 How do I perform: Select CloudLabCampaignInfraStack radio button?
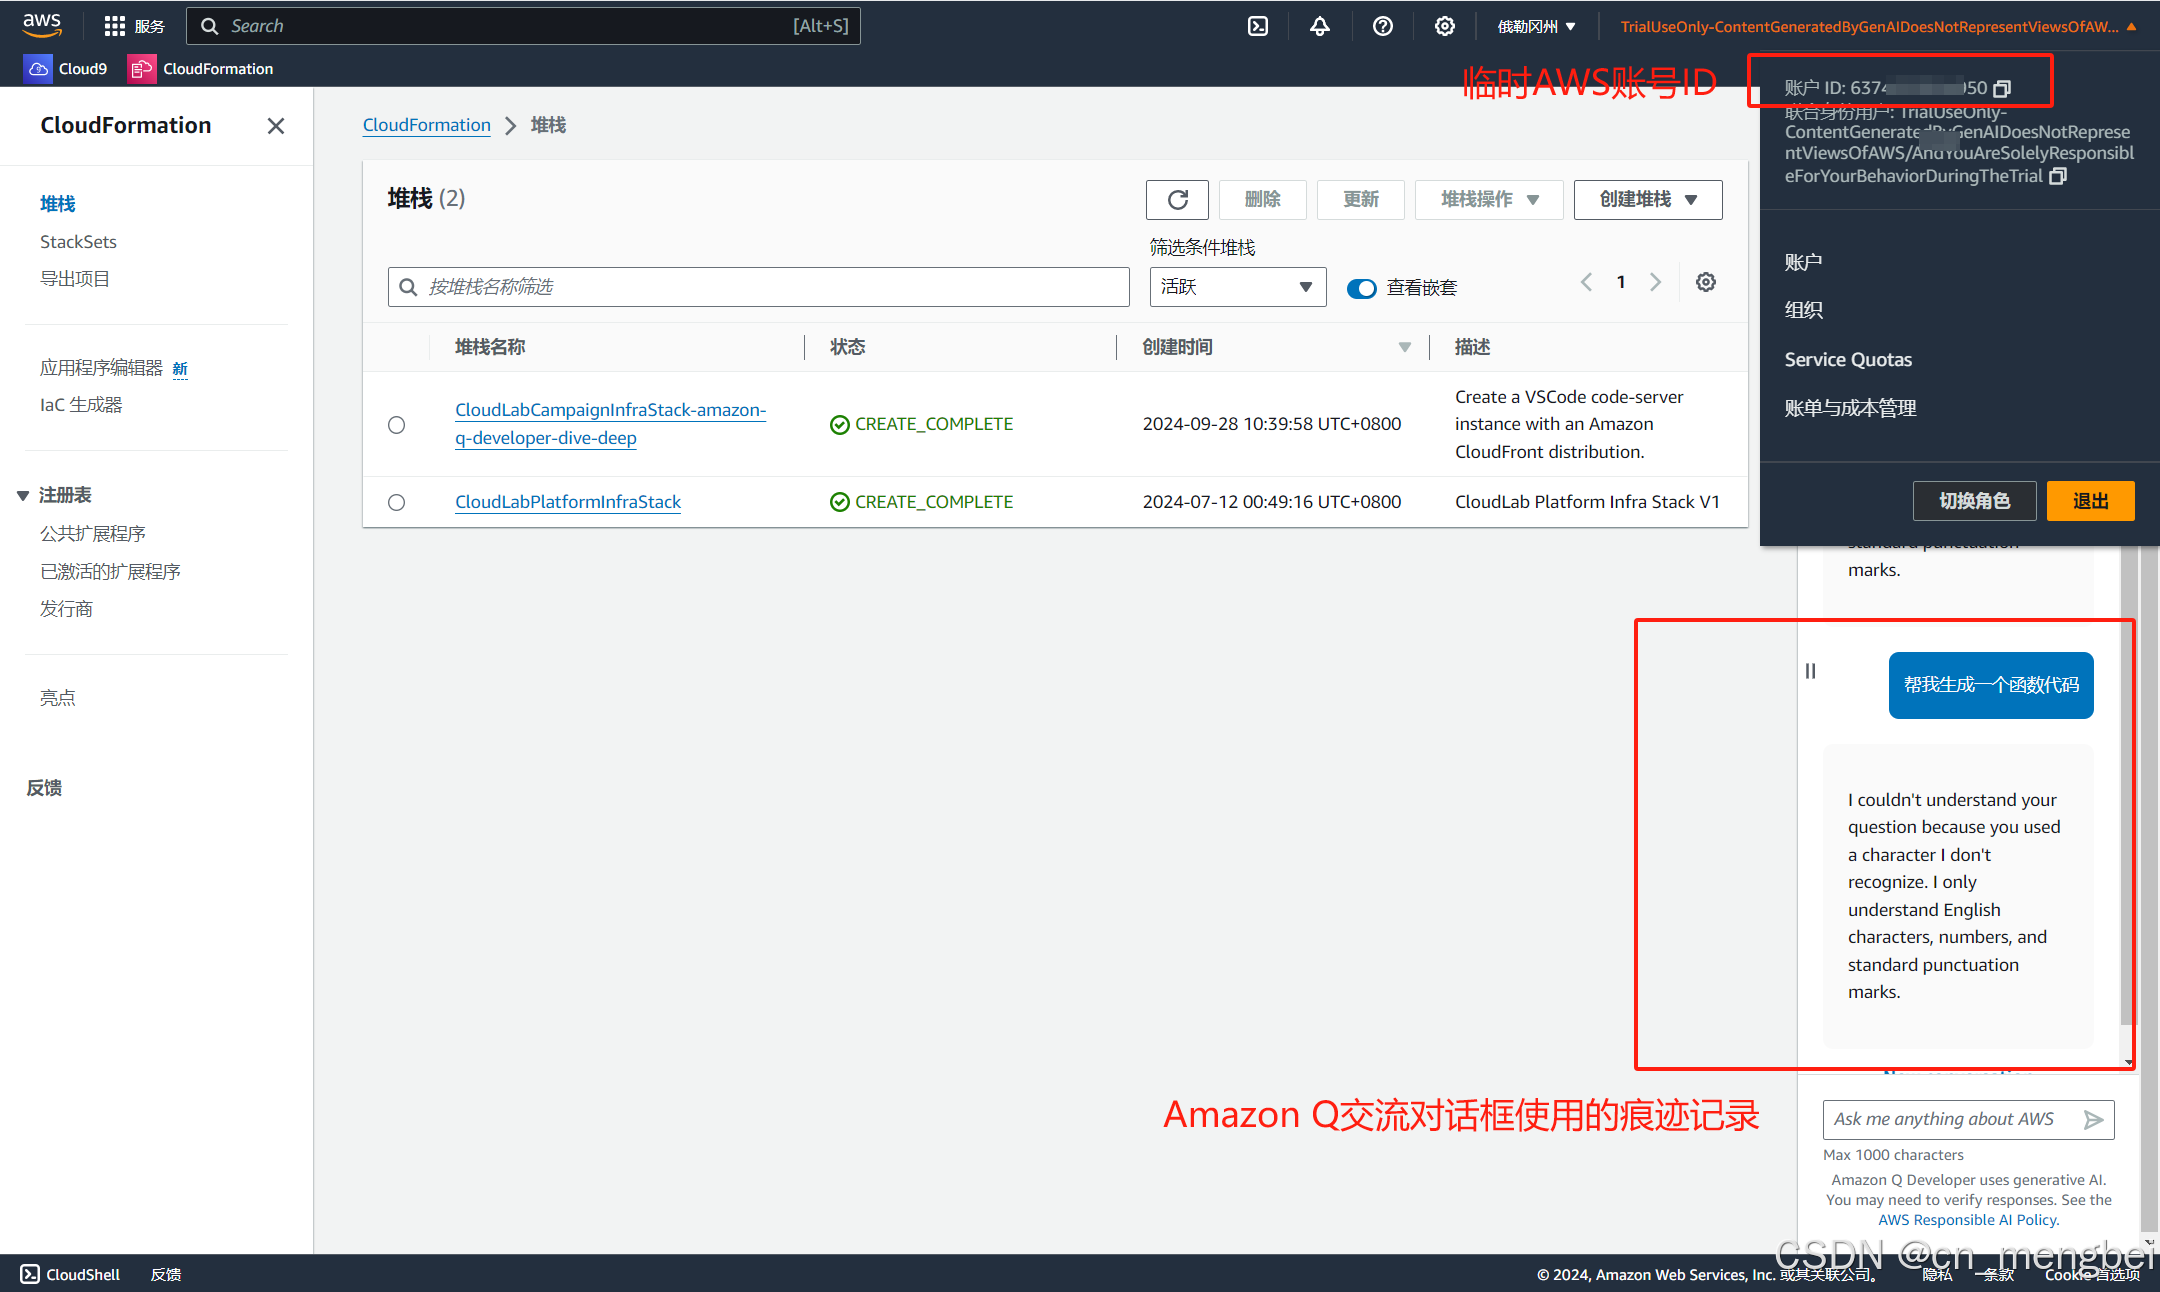396,425
